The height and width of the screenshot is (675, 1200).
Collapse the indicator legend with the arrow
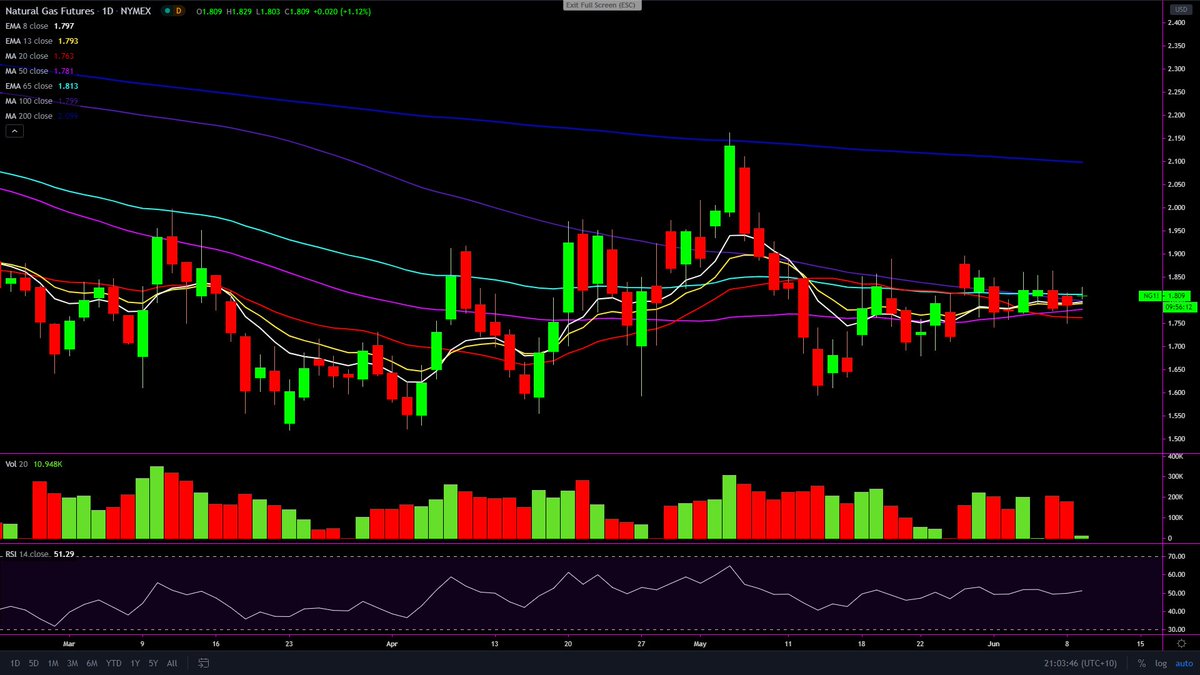coord(14,130)
